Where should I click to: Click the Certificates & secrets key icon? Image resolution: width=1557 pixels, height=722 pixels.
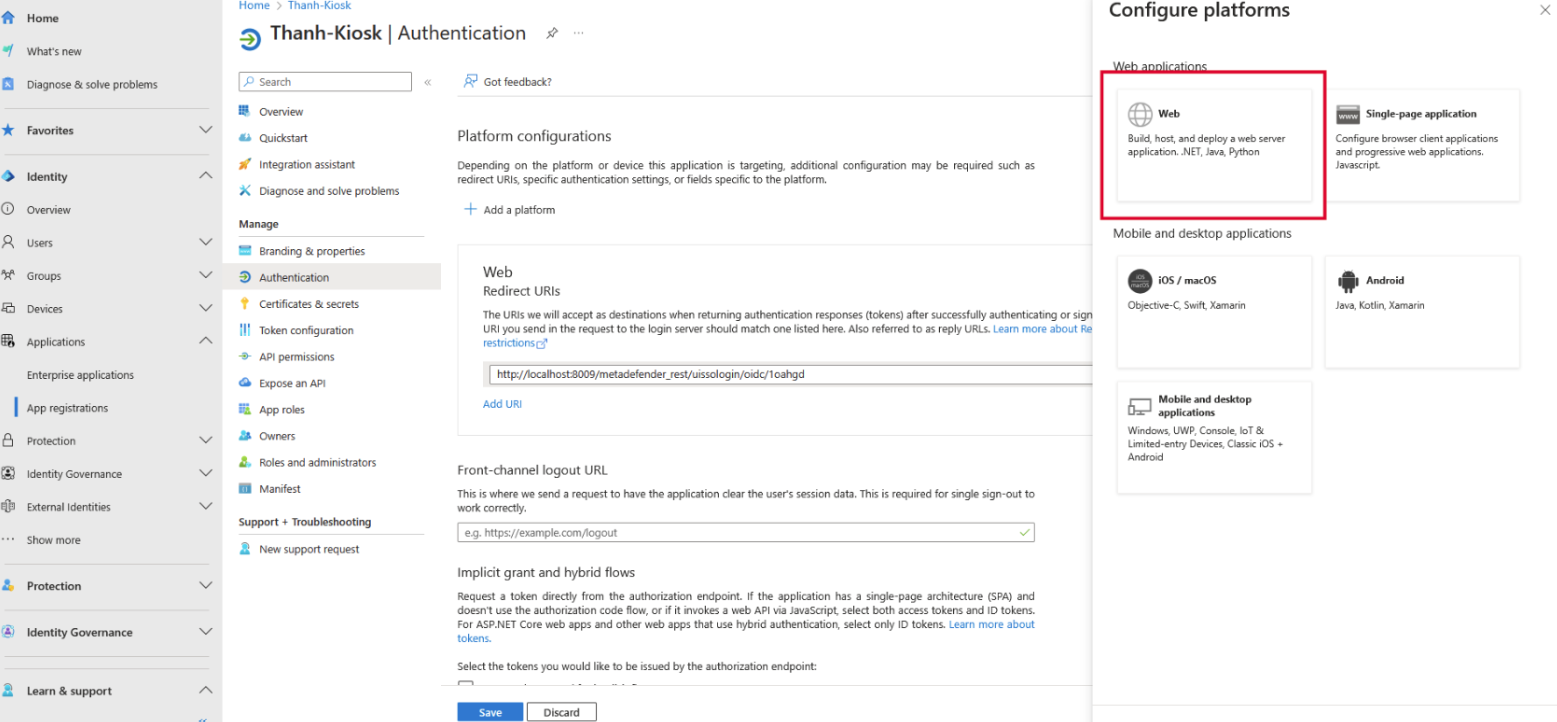coord(245,304)
